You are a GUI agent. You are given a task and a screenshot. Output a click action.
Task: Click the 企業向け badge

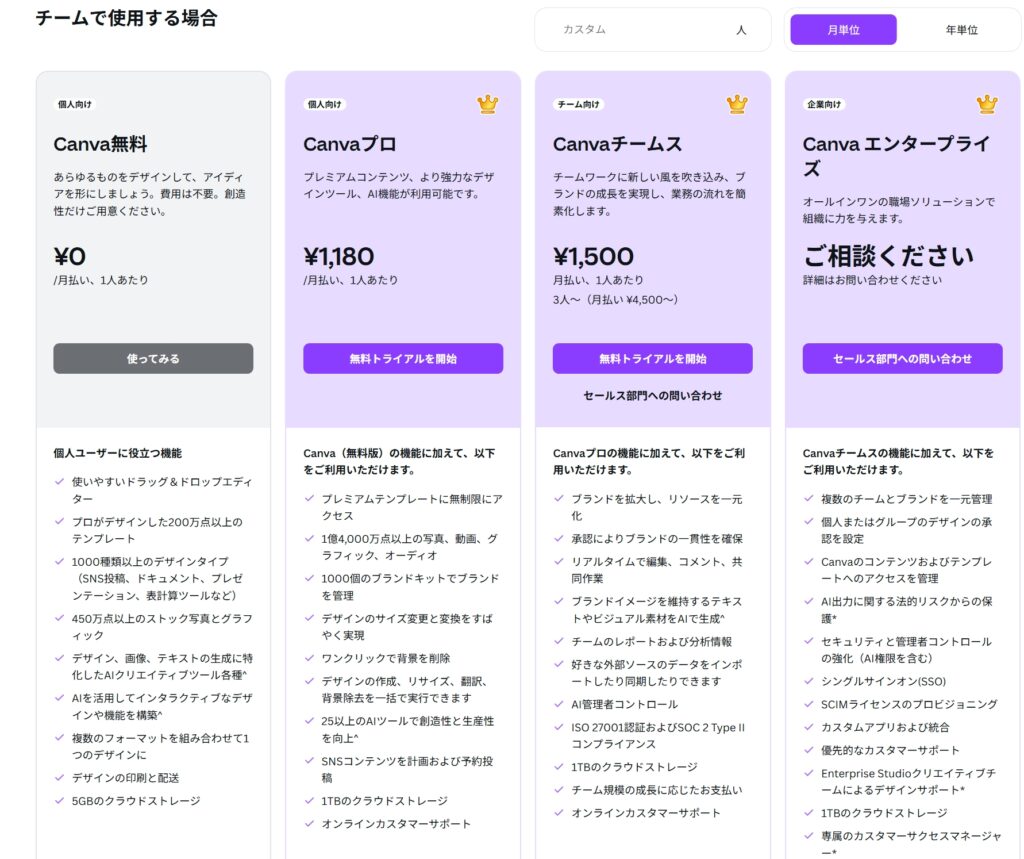tap(824, 104)
